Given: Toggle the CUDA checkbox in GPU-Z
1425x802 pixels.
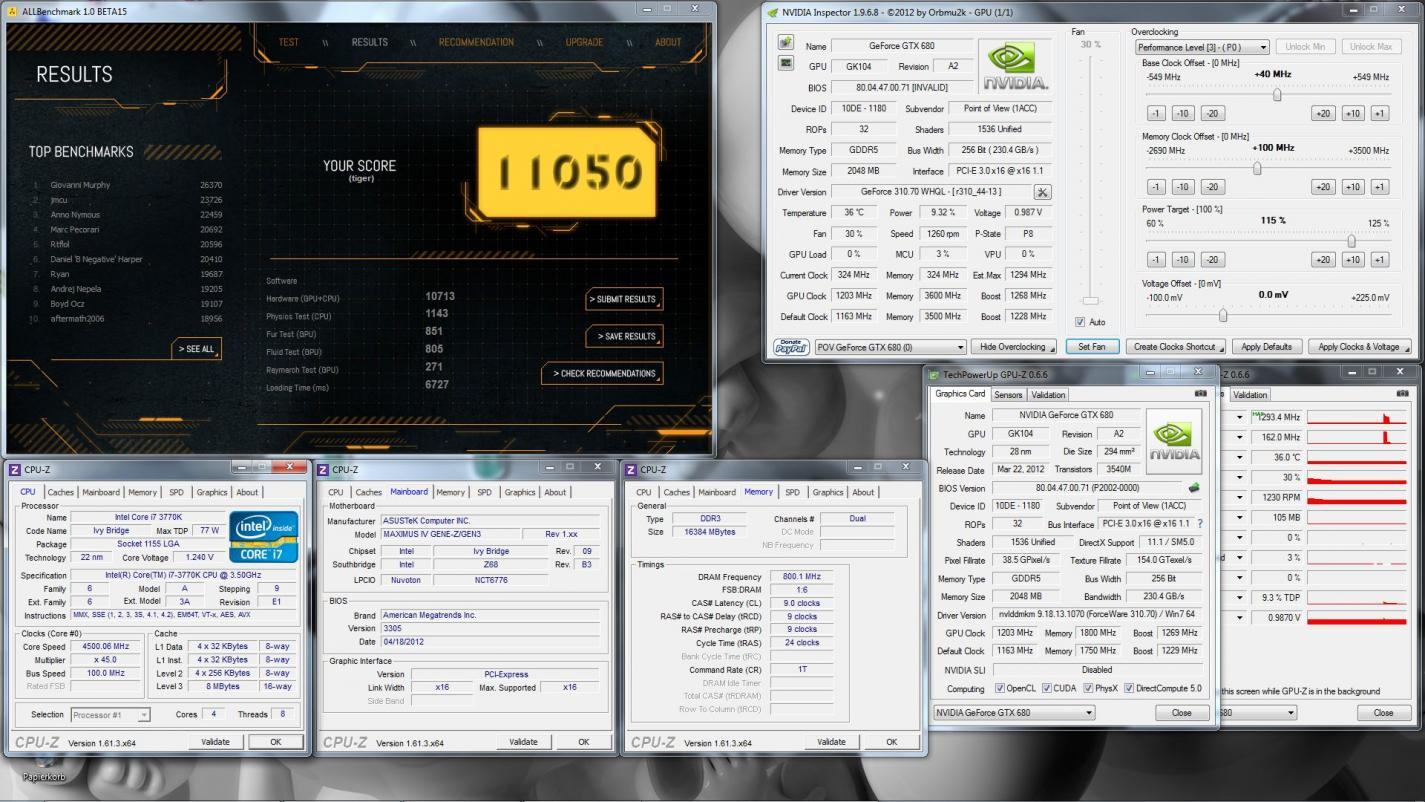Looking at the screenshot, I should coord(1046,689).
